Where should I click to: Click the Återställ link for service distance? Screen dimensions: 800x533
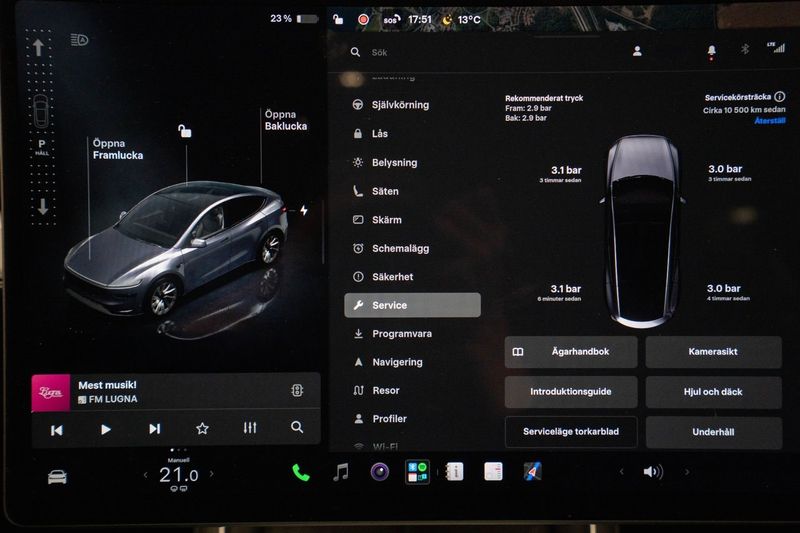[x=770, y=121]
